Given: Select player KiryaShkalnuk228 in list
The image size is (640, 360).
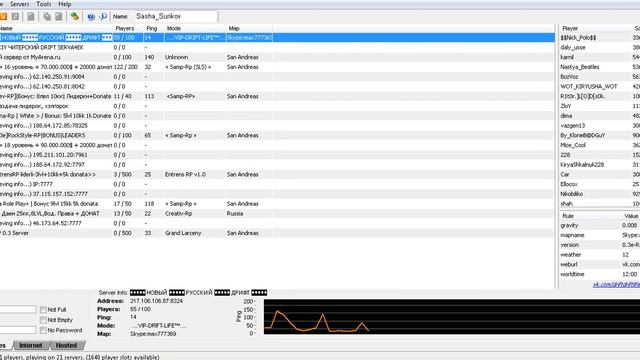Looking at the screenshot, I should 600,164.
